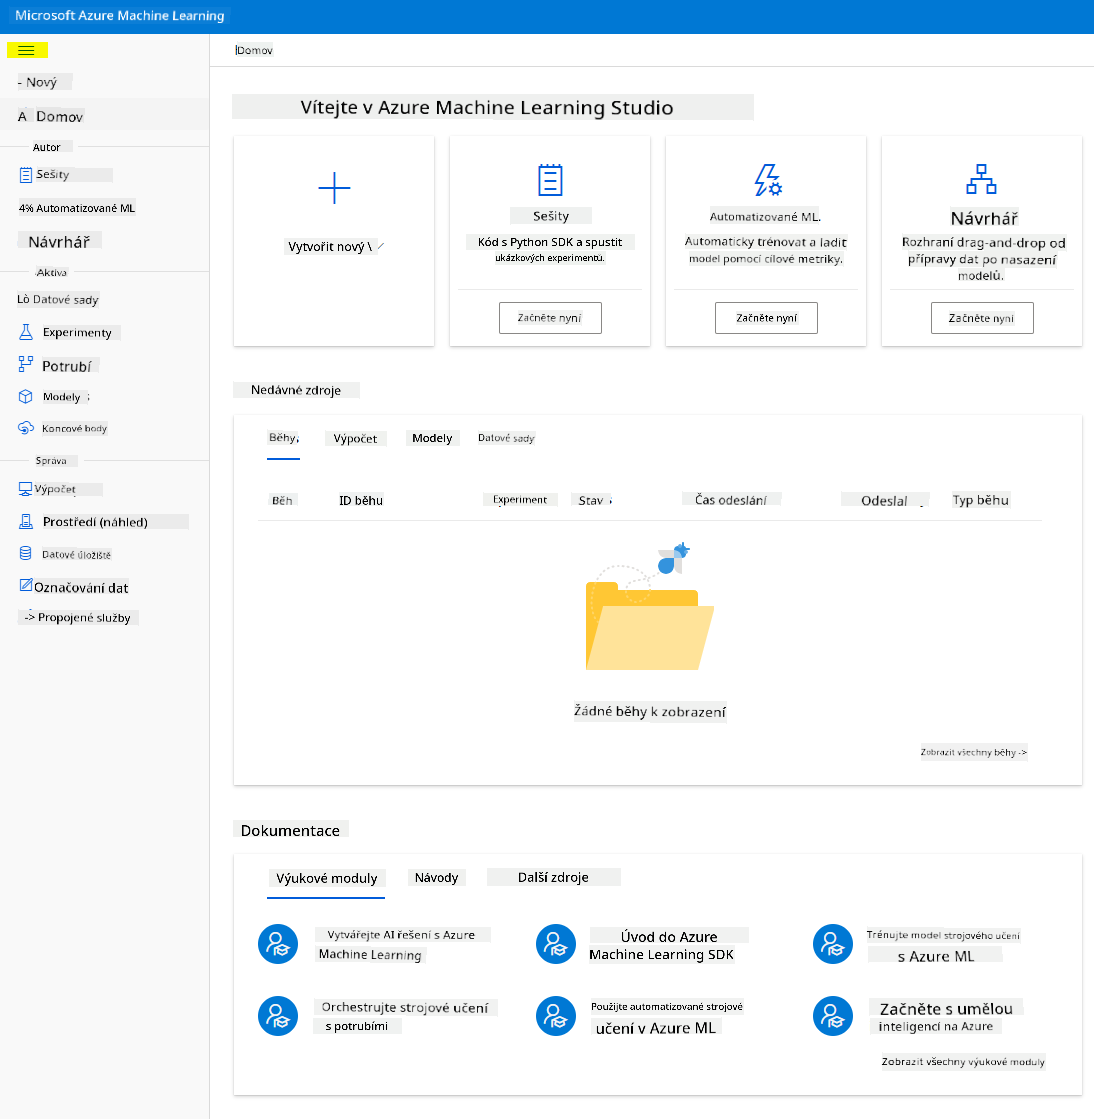This screenshot has height=1119, width=1094.
Task: Click the Prostředí (náhled) icon
Action: click(x=26, y=522)
